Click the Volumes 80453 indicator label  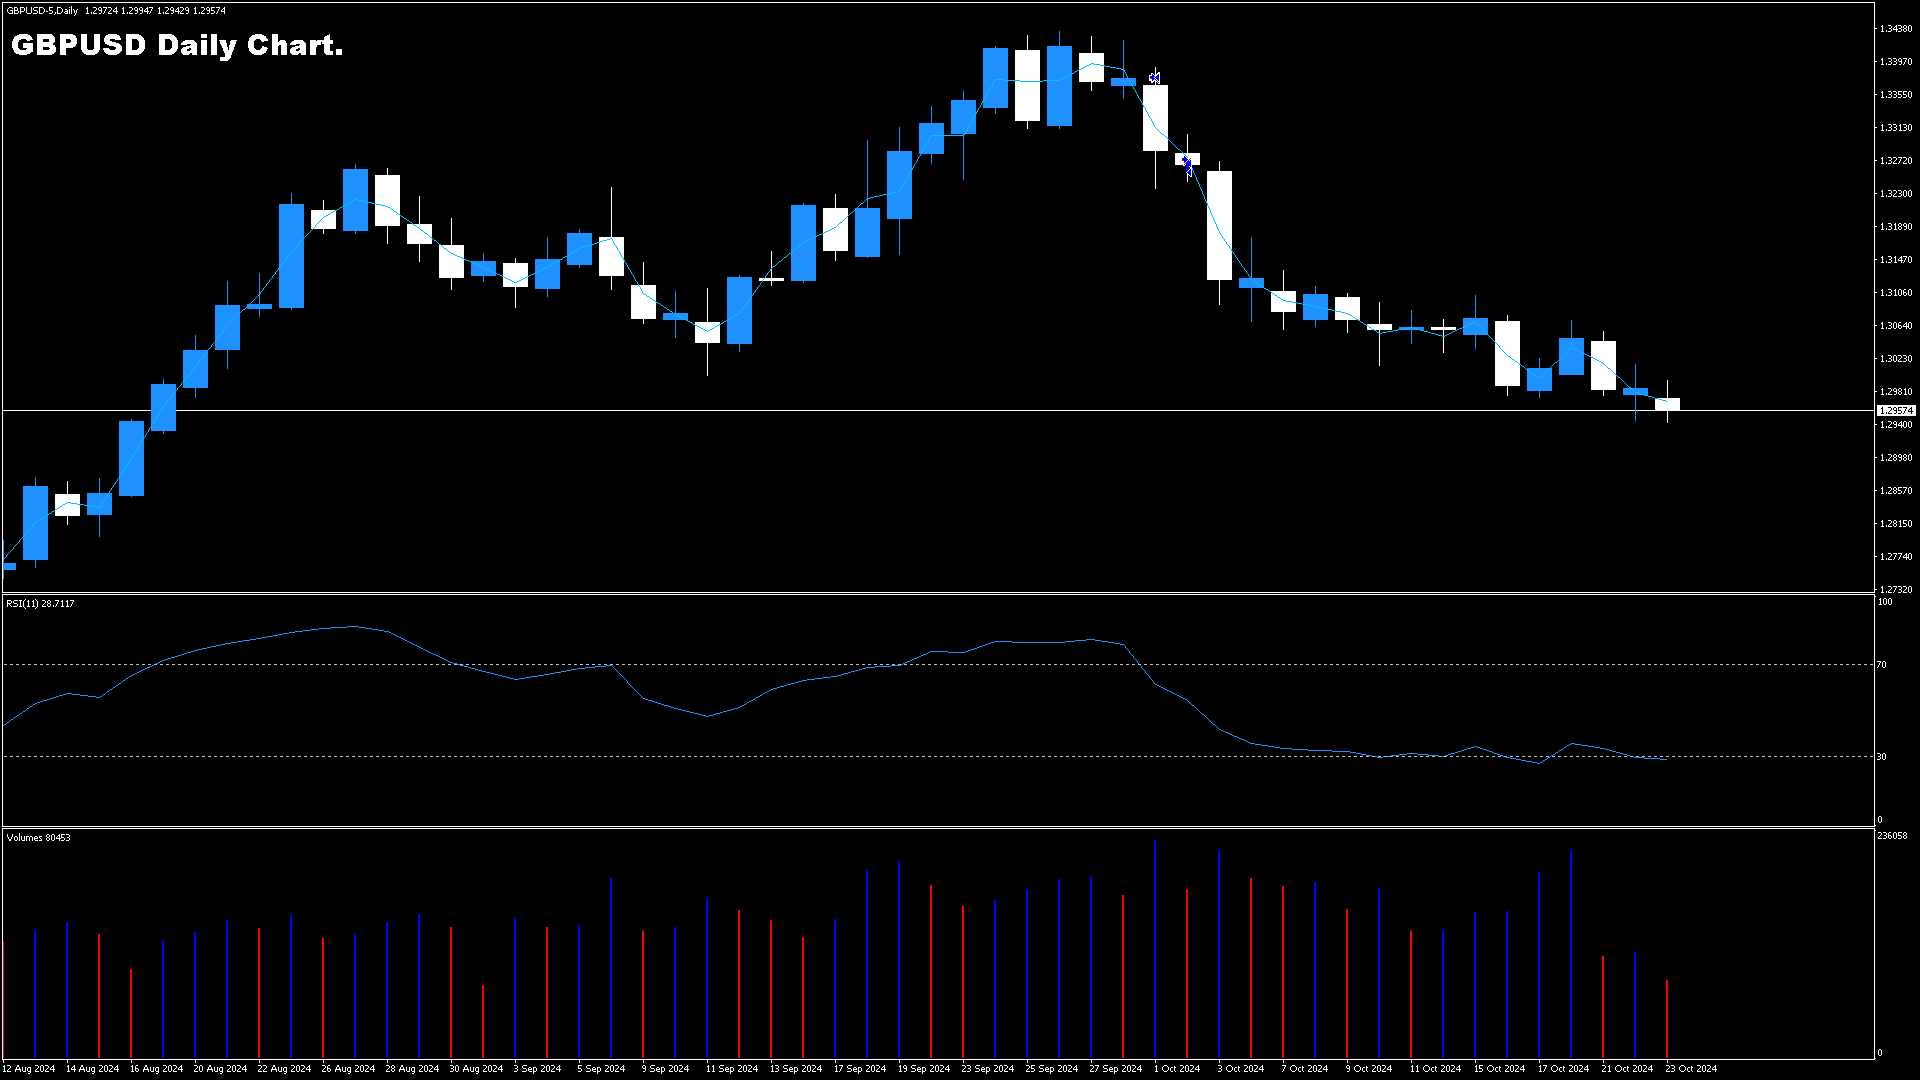pos(39,838)
